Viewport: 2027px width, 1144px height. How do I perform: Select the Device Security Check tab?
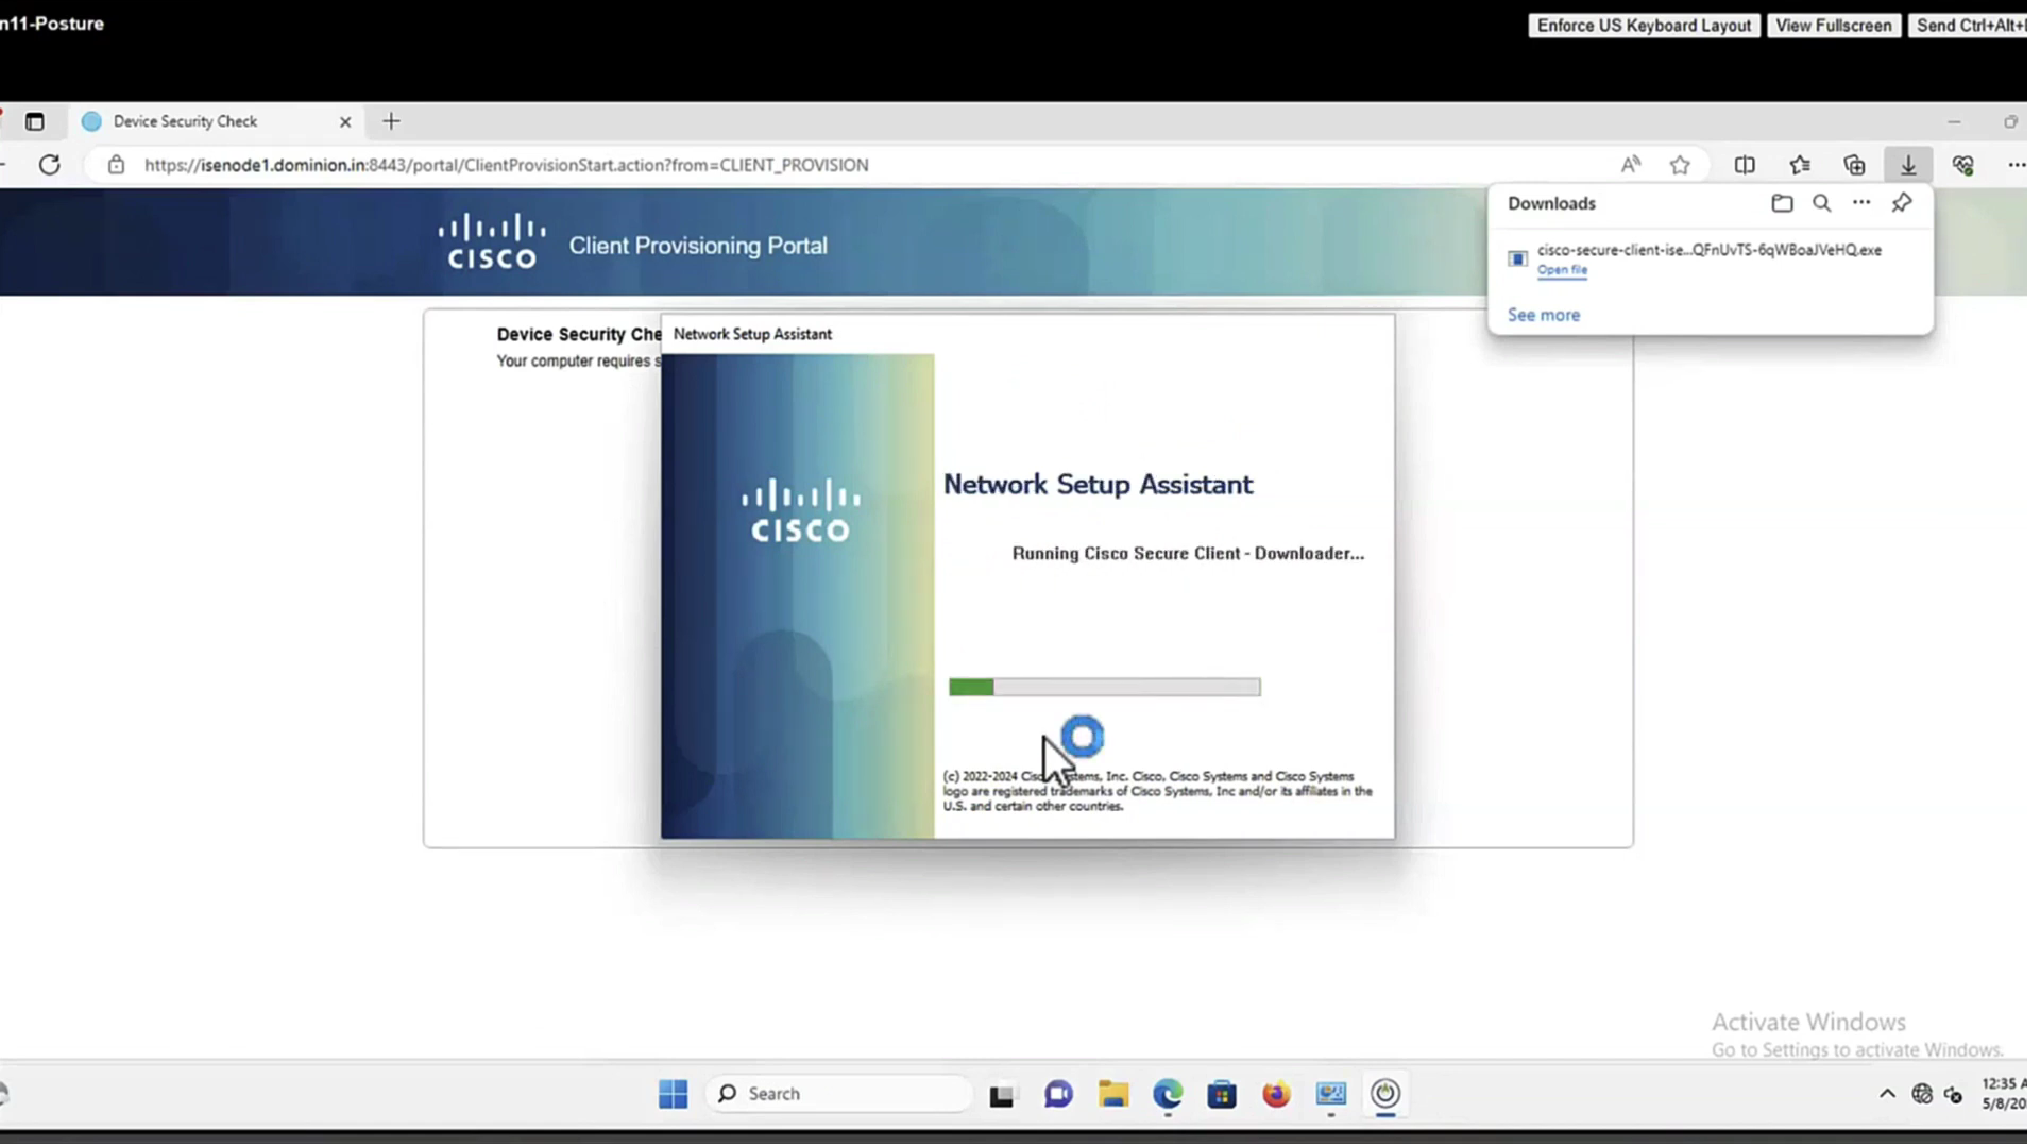200,121
